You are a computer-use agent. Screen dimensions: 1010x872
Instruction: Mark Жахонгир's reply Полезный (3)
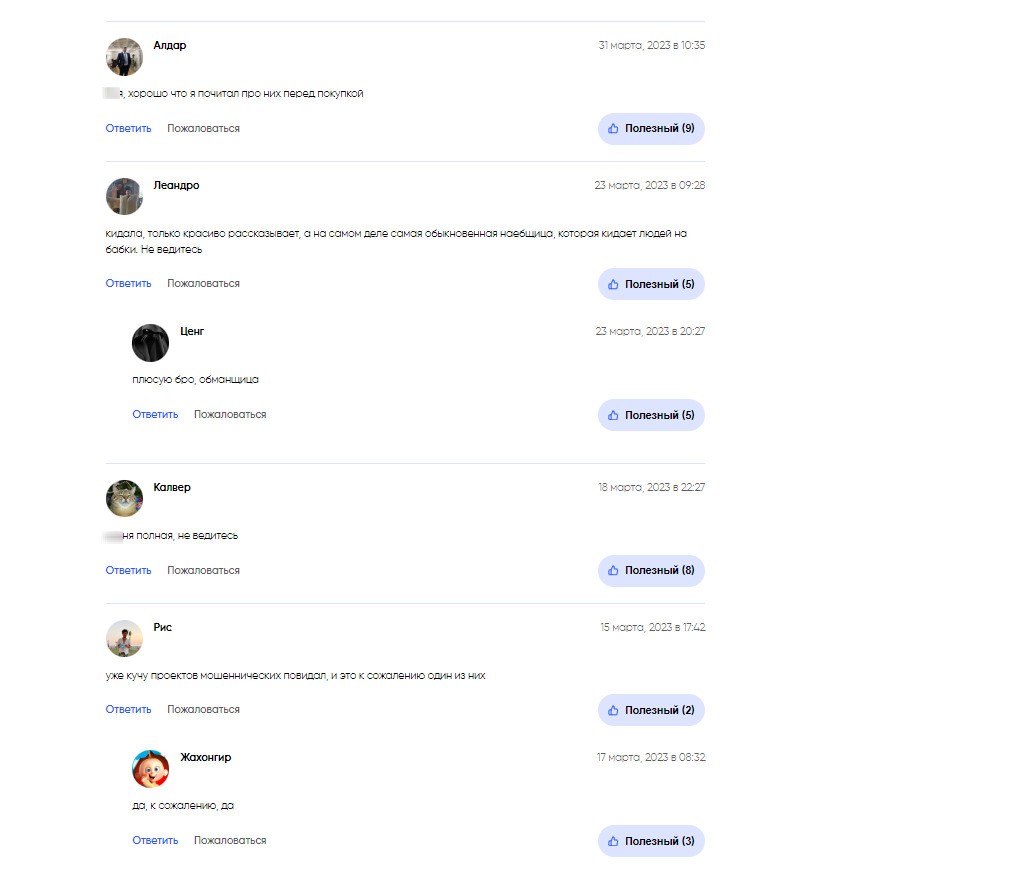pyautogui.click(x=651, y=841)
